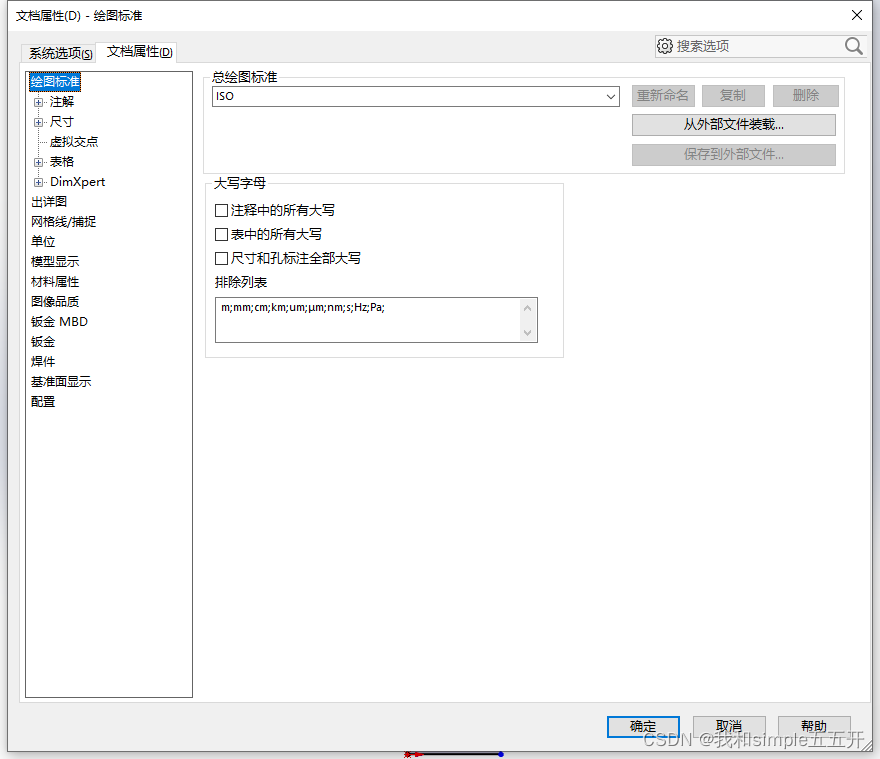Select 焊件 item

[43, 362]
